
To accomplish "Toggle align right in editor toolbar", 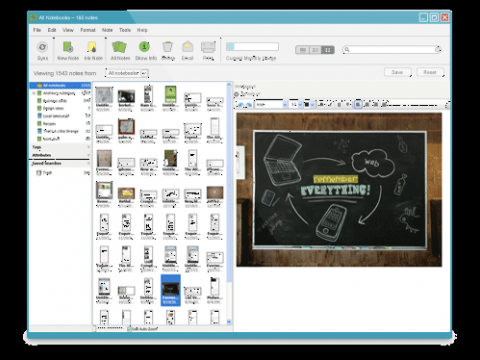I will tap(375, 104).
